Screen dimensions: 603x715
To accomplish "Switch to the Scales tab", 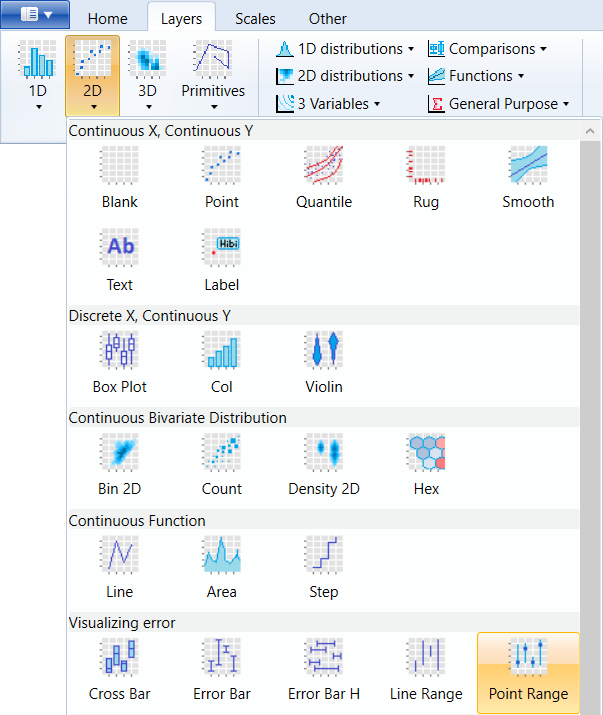I will (255, 18).
